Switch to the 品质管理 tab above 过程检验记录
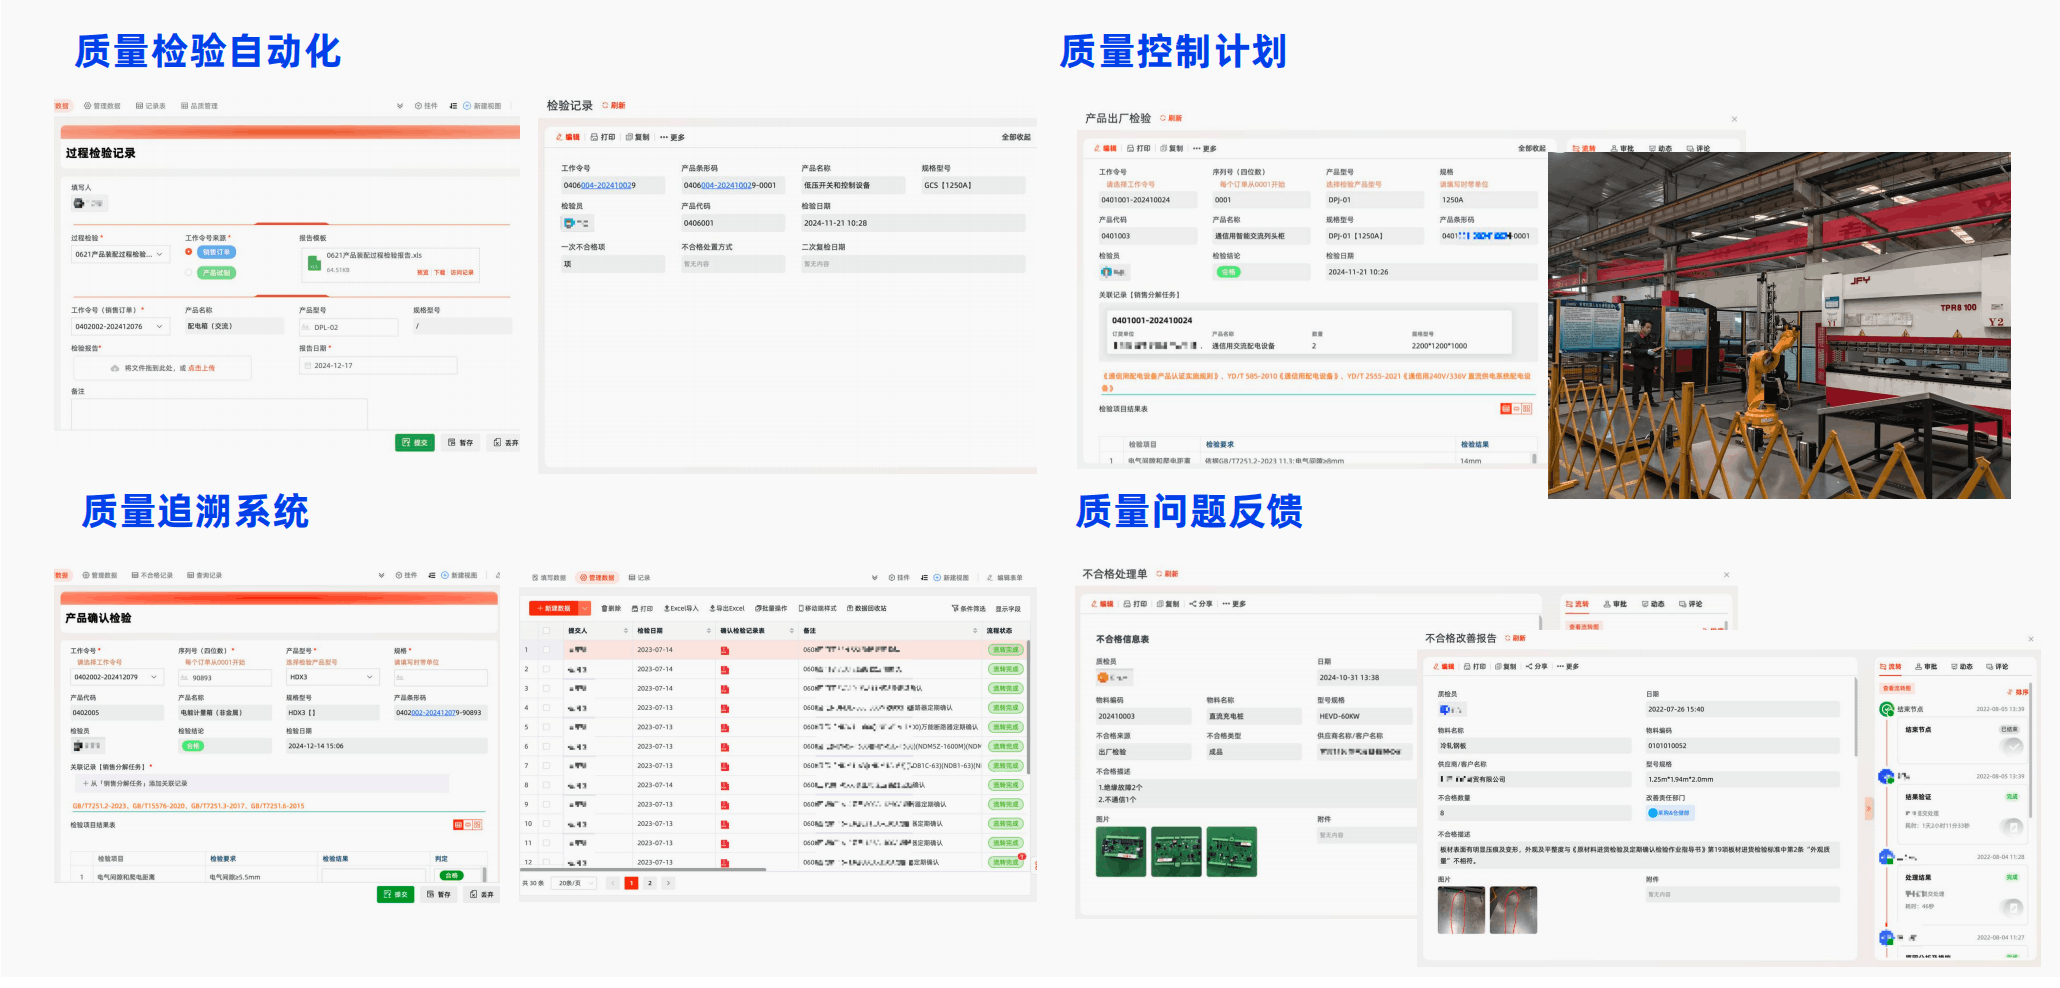Screen dimensions: 2060x988 (199, 105)
